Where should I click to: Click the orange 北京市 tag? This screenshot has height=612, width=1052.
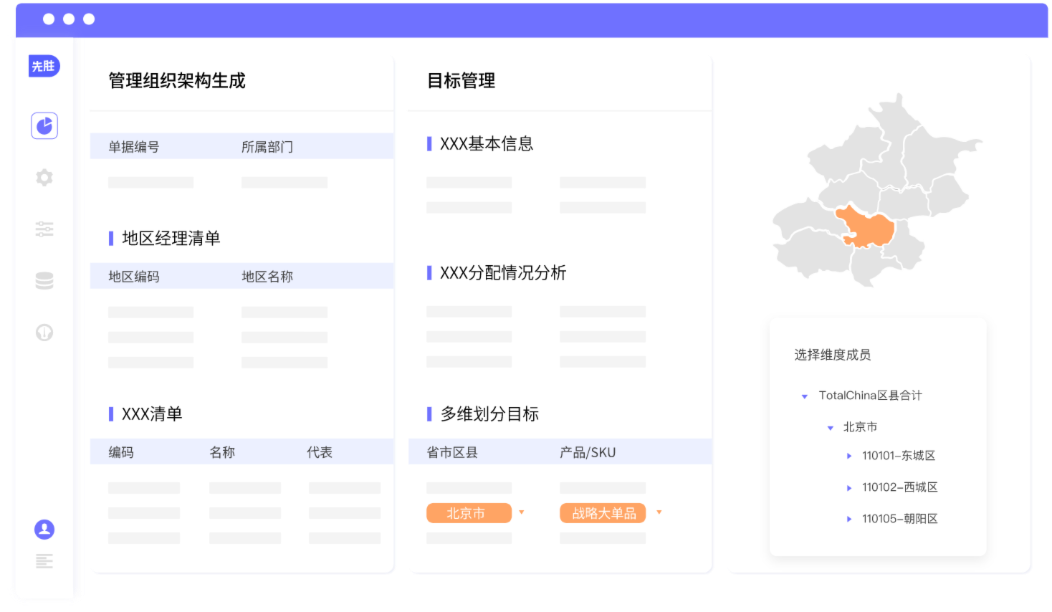click(468, 513)
